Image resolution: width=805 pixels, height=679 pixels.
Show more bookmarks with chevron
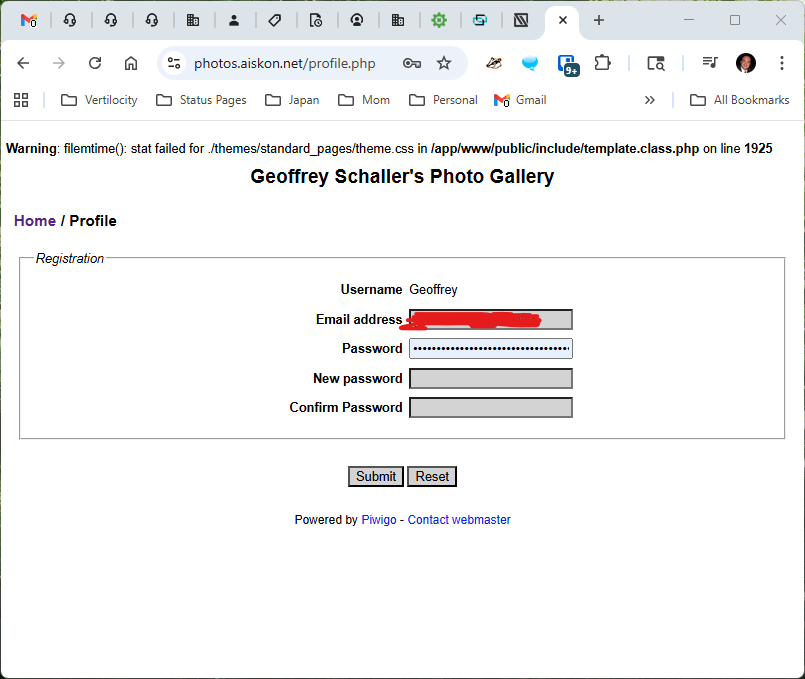pos(650,100)
